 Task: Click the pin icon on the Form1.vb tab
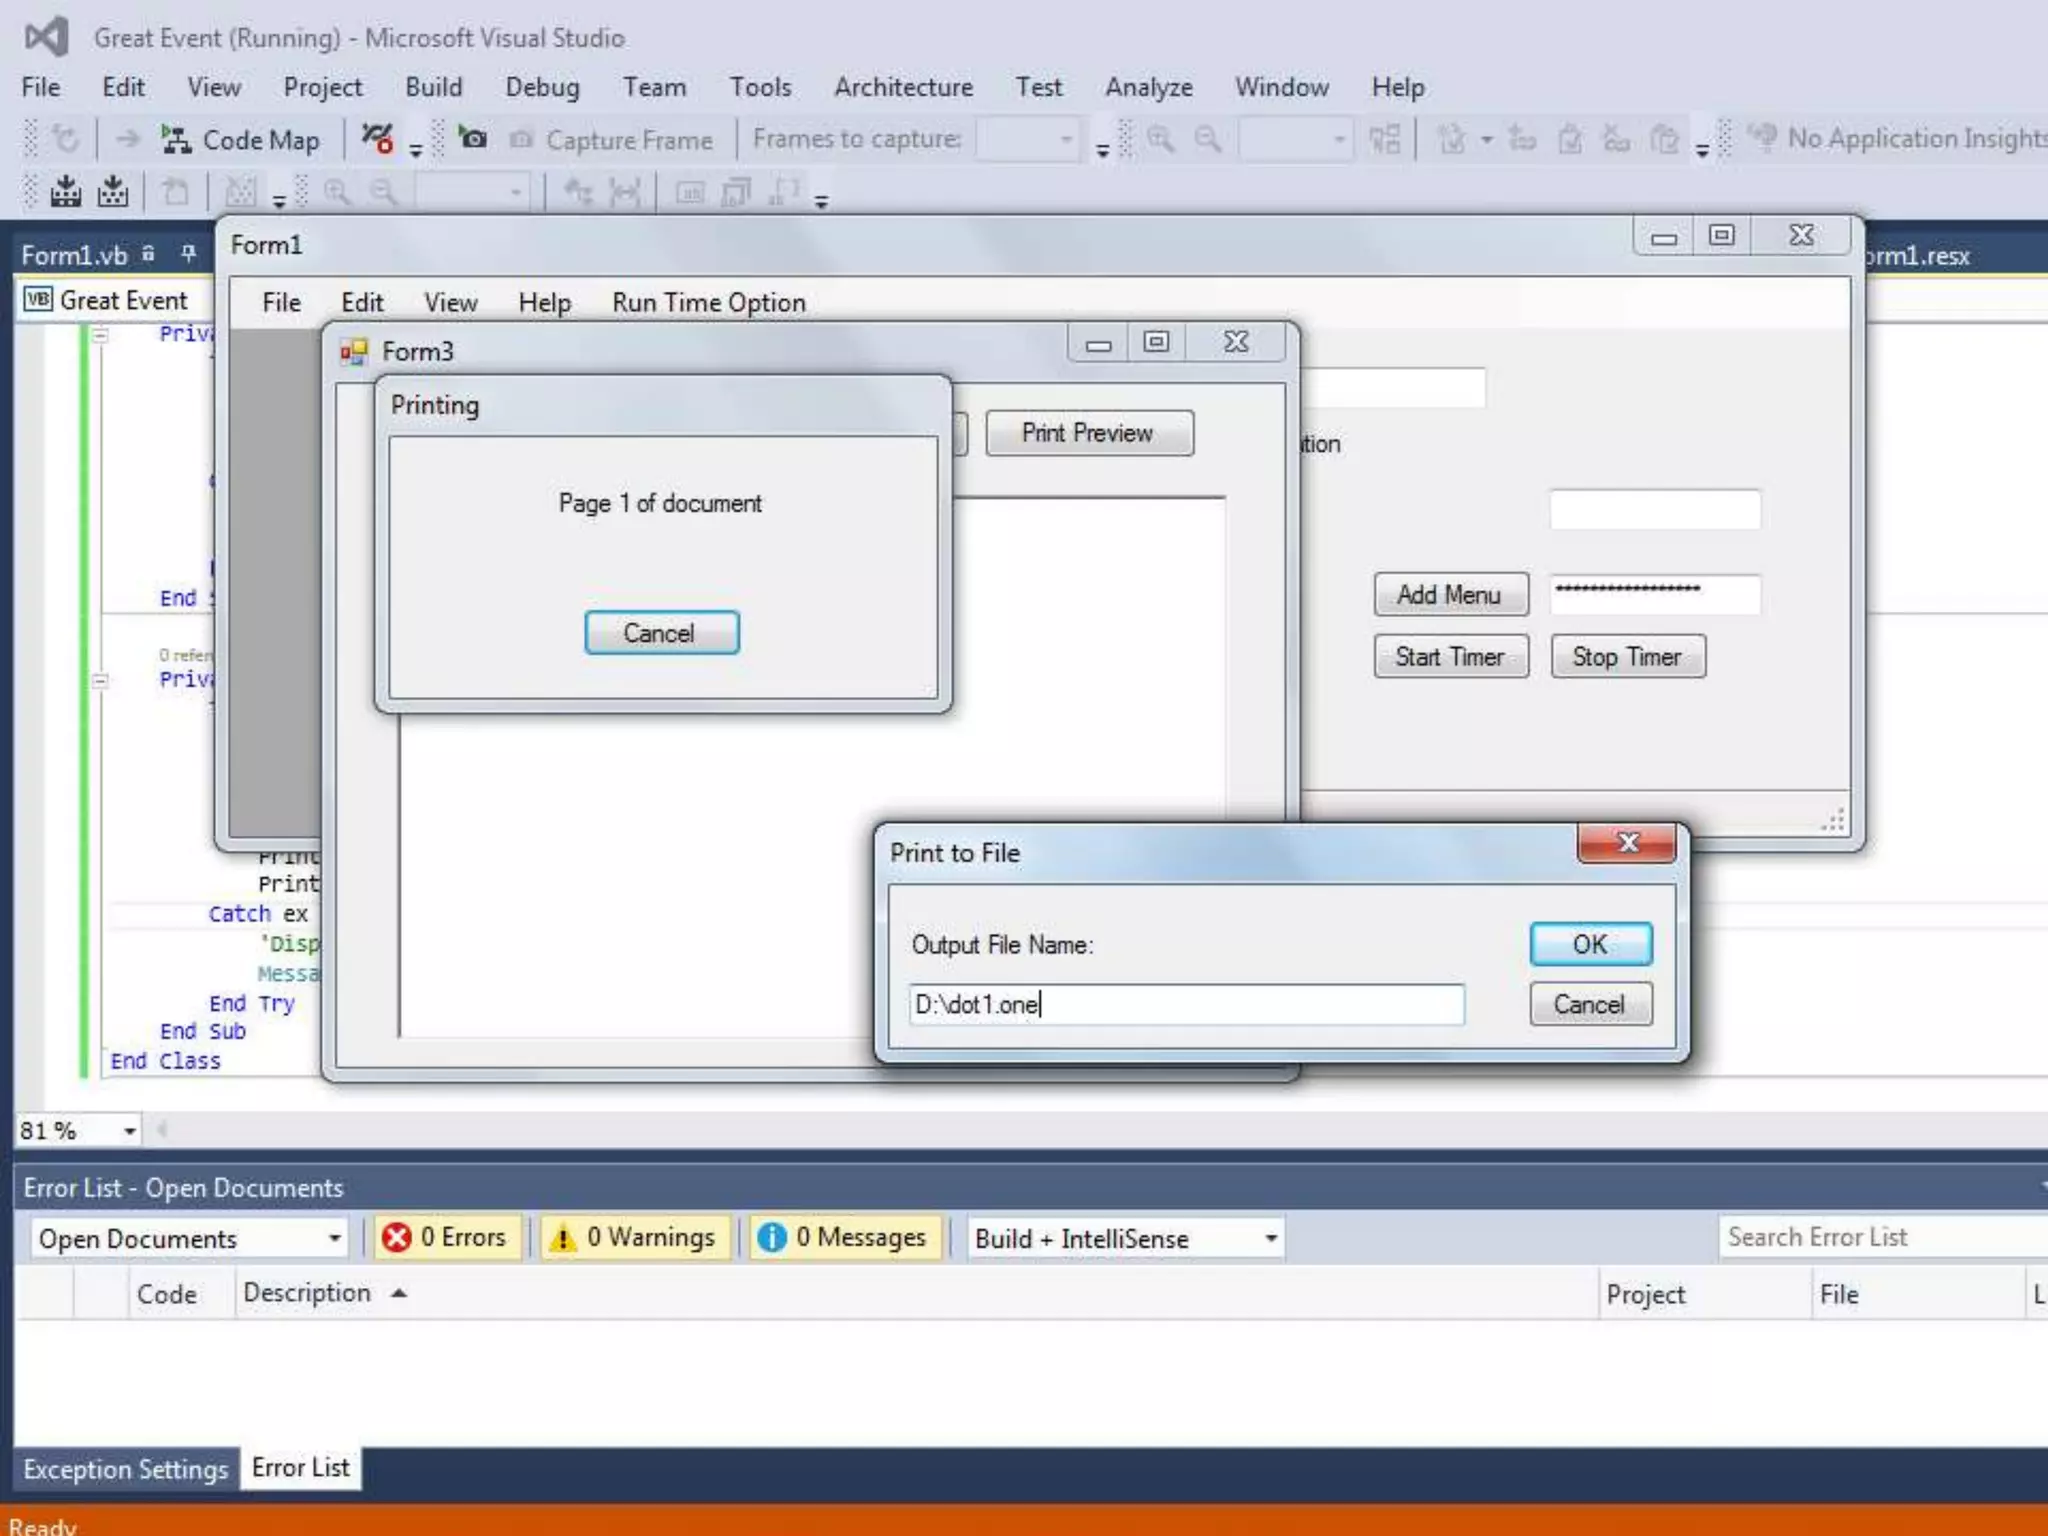click(x=188, y=254)
